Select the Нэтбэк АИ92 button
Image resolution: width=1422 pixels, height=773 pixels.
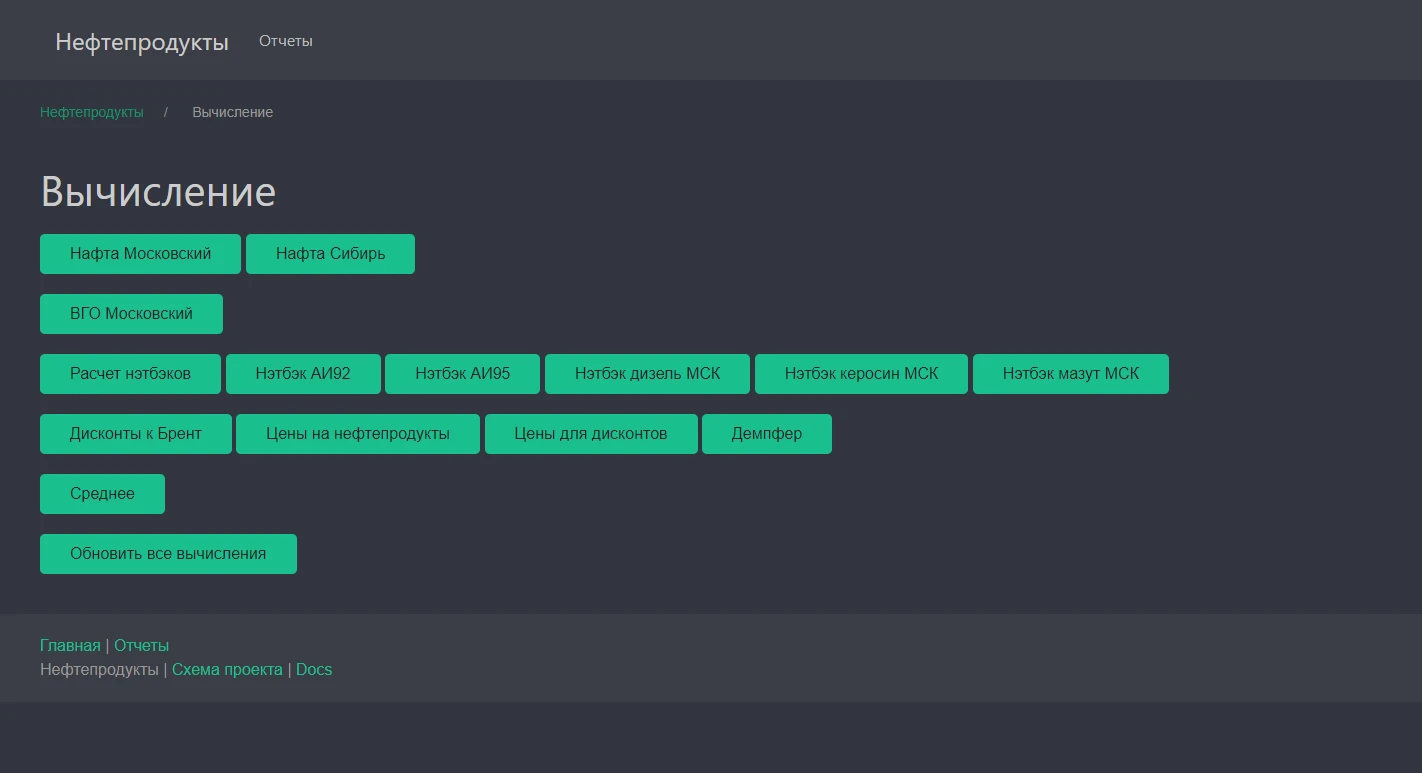303,374
